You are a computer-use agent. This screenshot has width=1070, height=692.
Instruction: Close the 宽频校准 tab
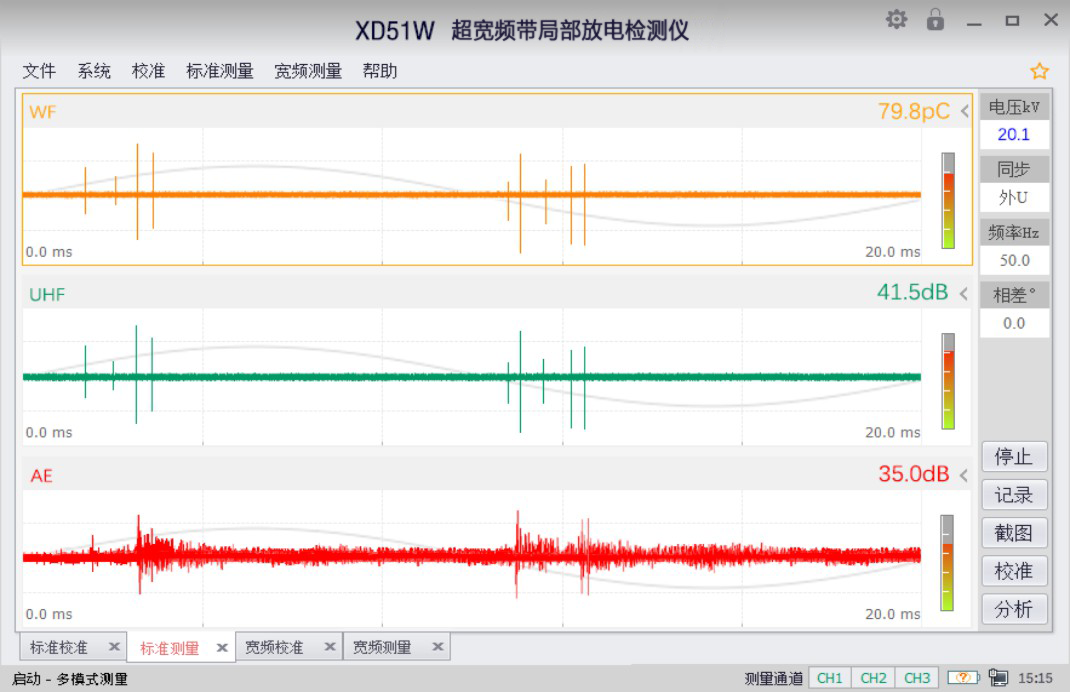(329, 647)
